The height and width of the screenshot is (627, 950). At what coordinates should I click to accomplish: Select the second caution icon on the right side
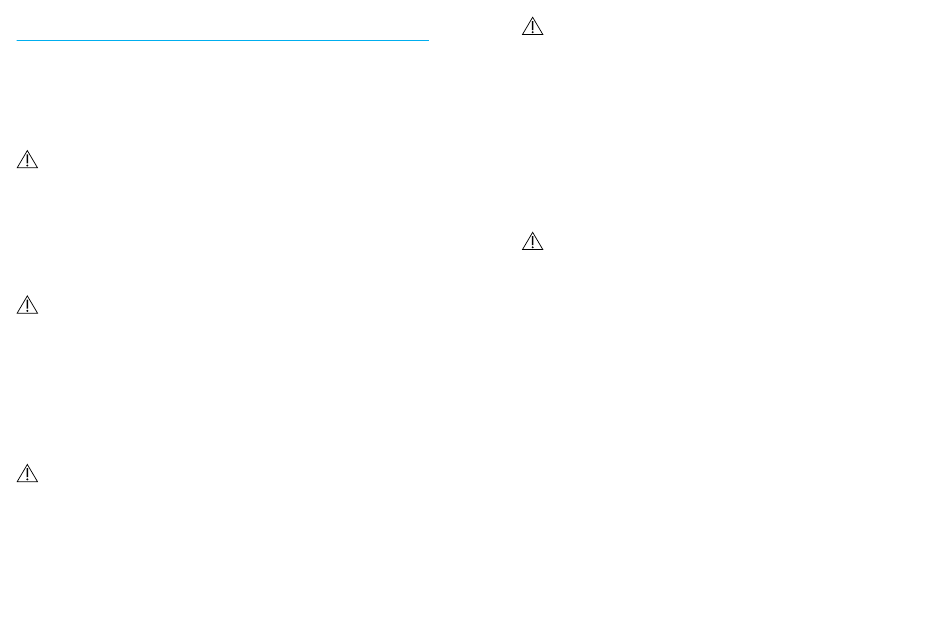click(x=533, y=242)
